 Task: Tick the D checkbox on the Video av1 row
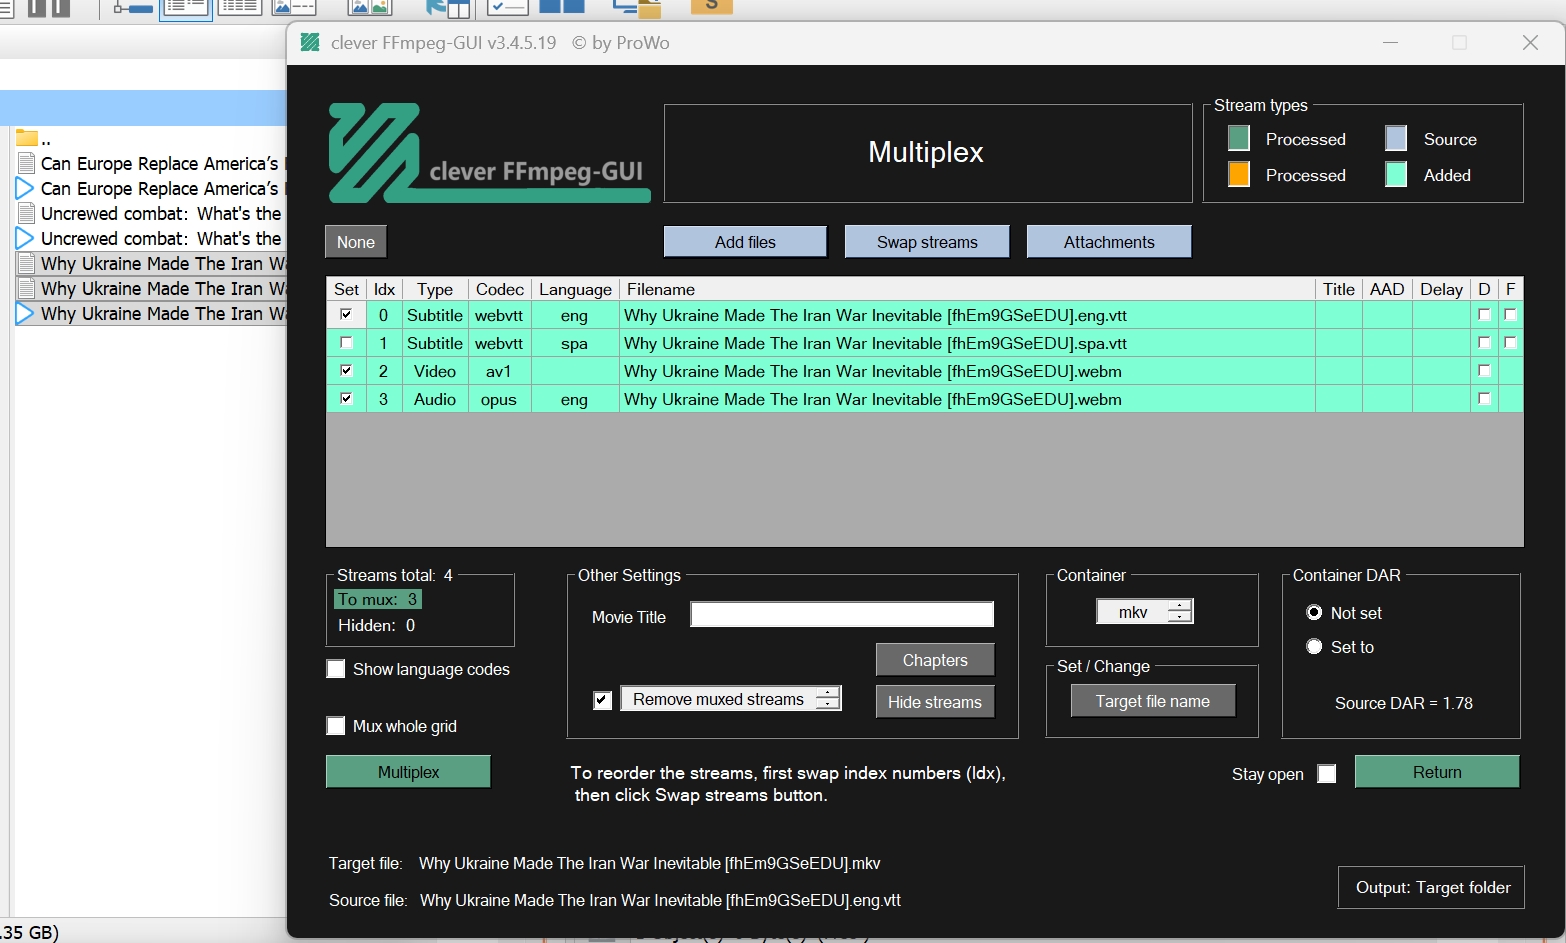(x=1484, y=371)
